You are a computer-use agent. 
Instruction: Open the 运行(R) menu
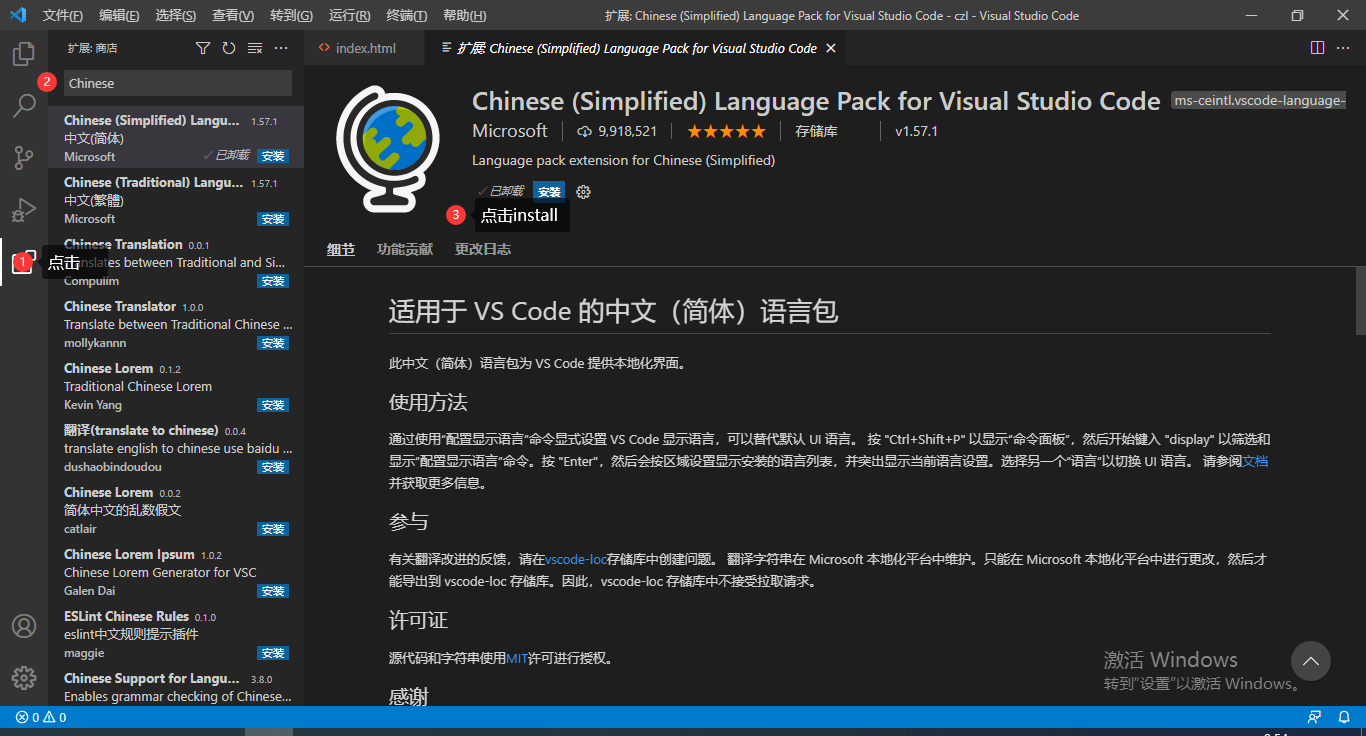[x=349, y=16]
